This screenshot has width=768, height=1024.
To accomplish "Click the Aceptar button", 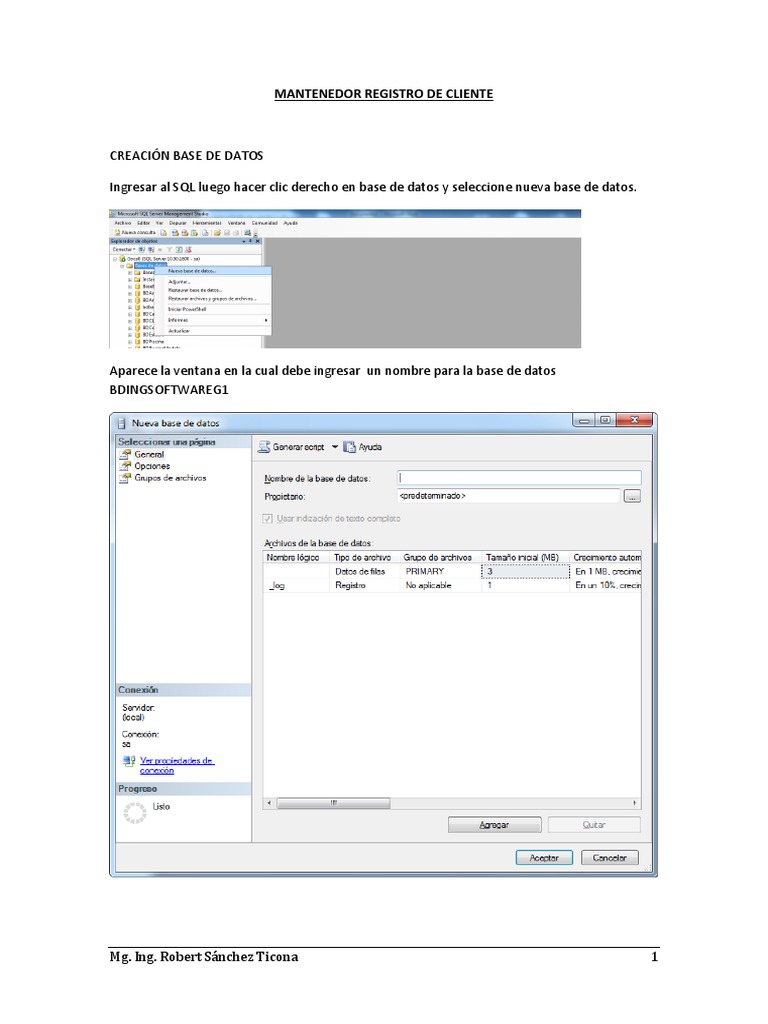I will 544,858.
